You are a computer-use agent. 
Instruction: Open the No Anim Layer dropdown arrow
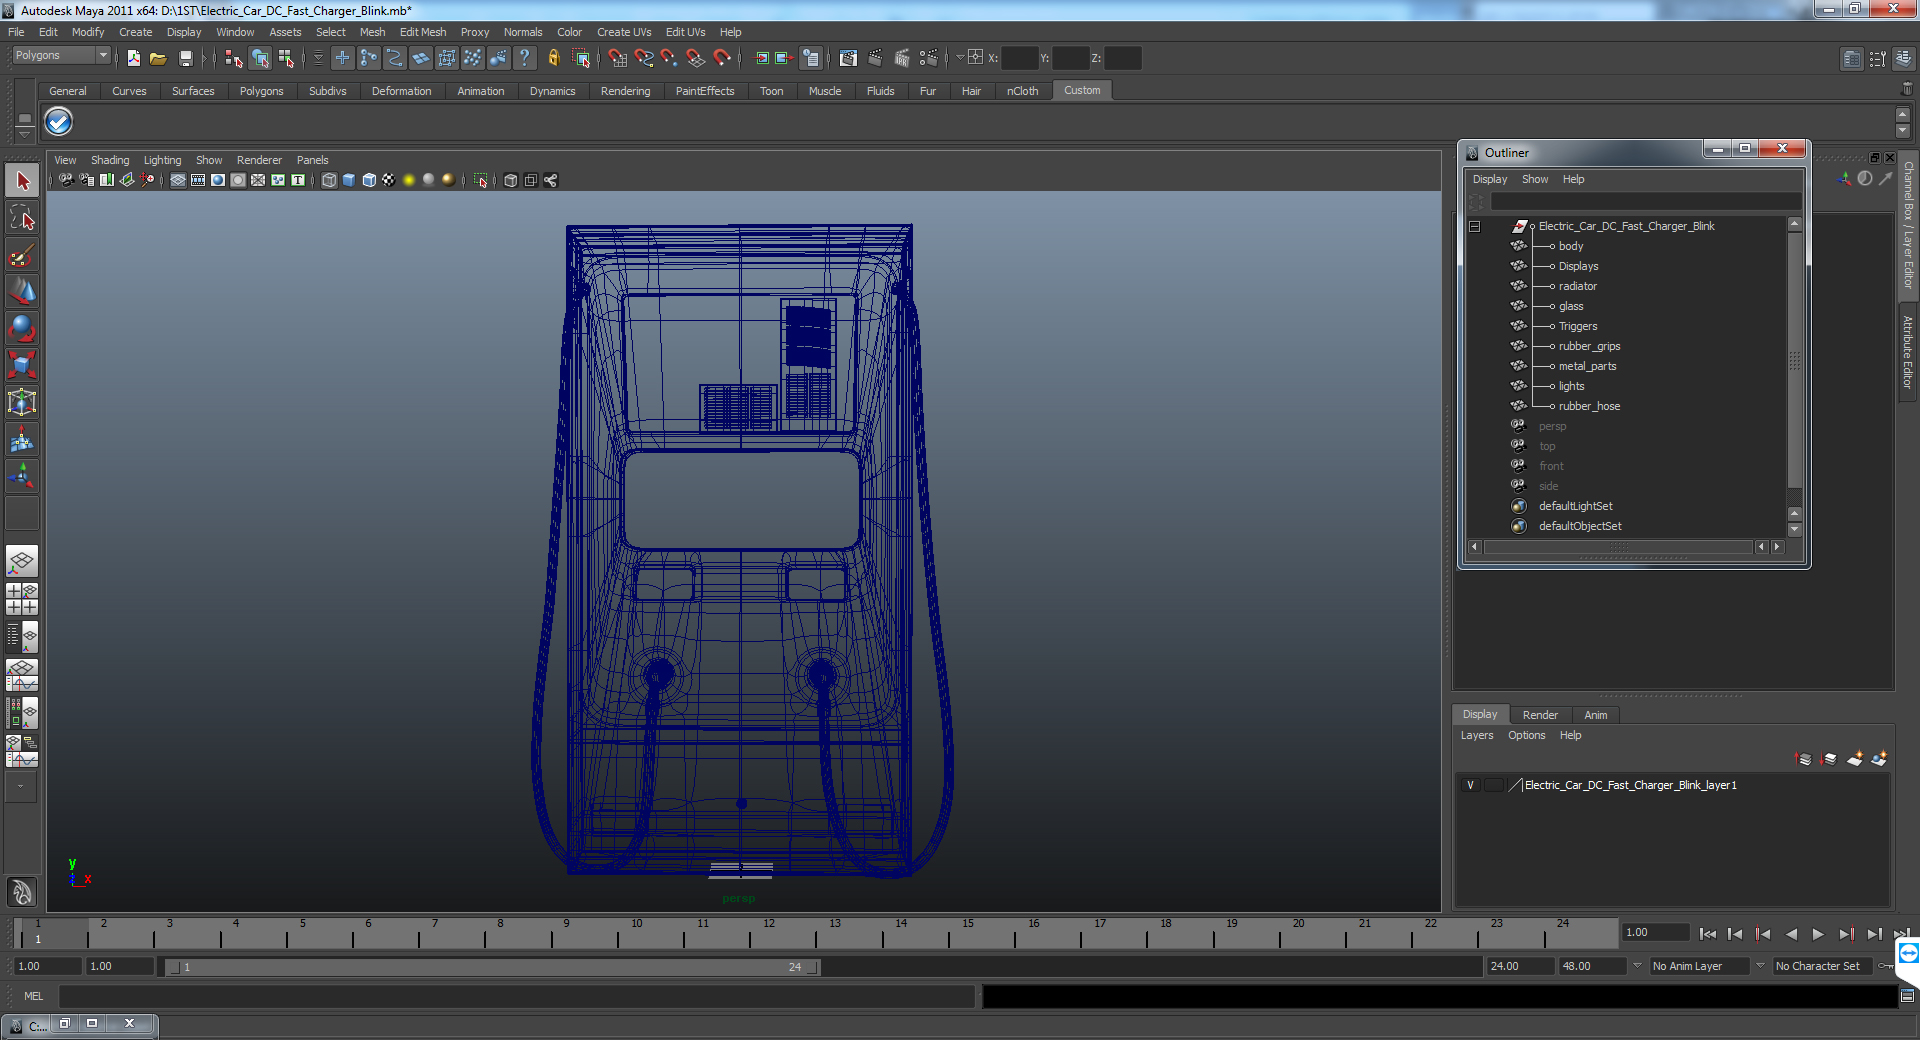pyautogui.click(x=1637, y=966)
